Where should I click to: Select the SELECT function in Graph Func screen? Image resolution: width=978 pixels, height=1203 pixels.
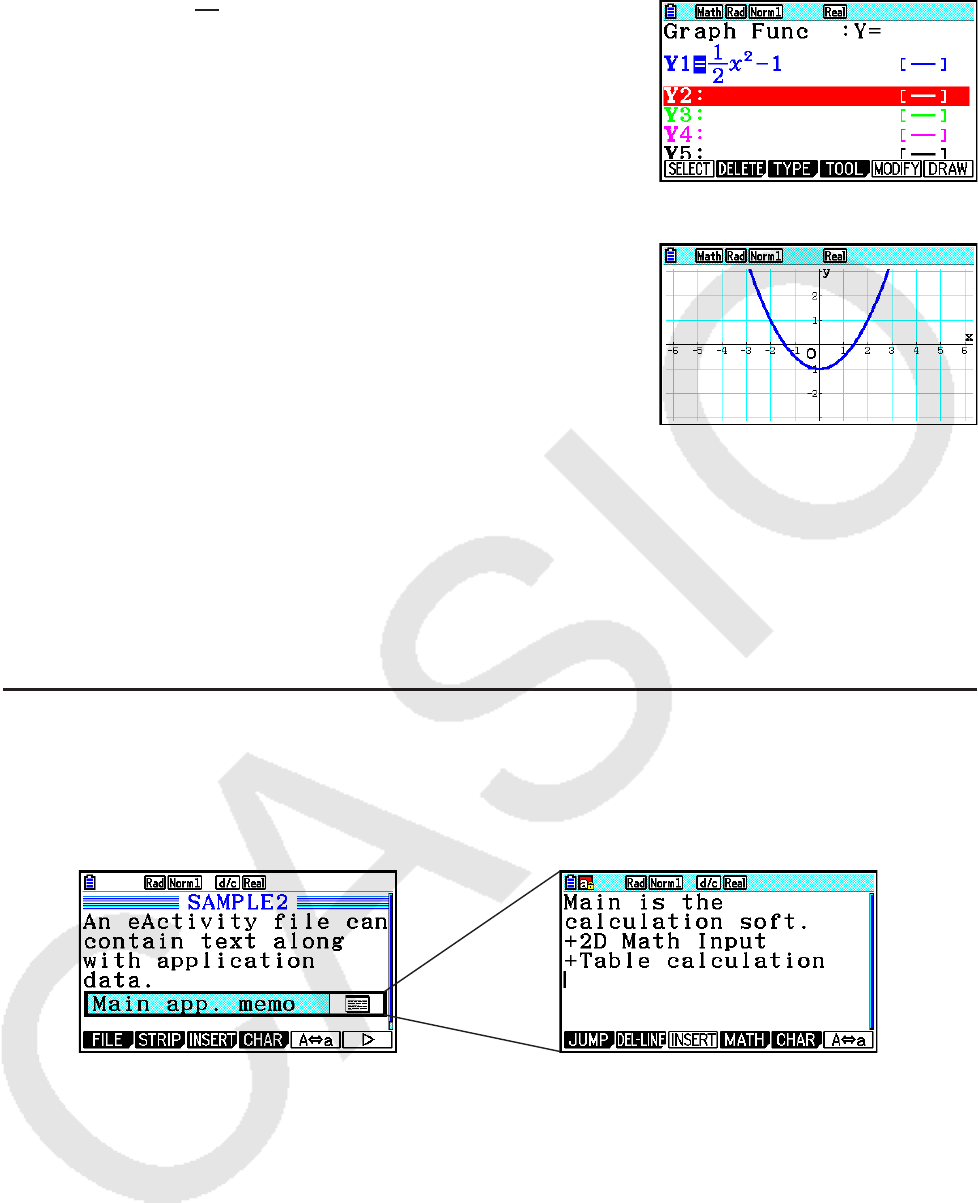(689, 169)
